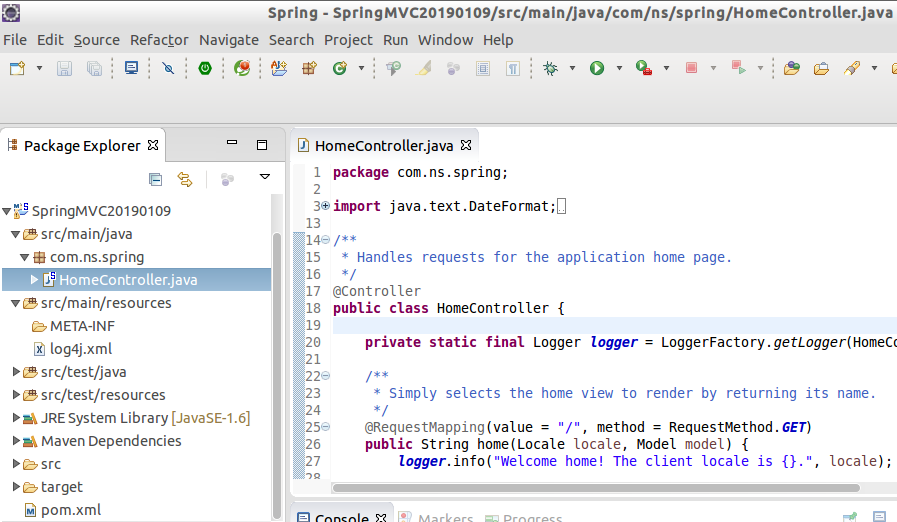Viewport: 897px width, 522px height.
Task: Toggle Mark Occurrences highlighter icon
Action: [424, 69]
